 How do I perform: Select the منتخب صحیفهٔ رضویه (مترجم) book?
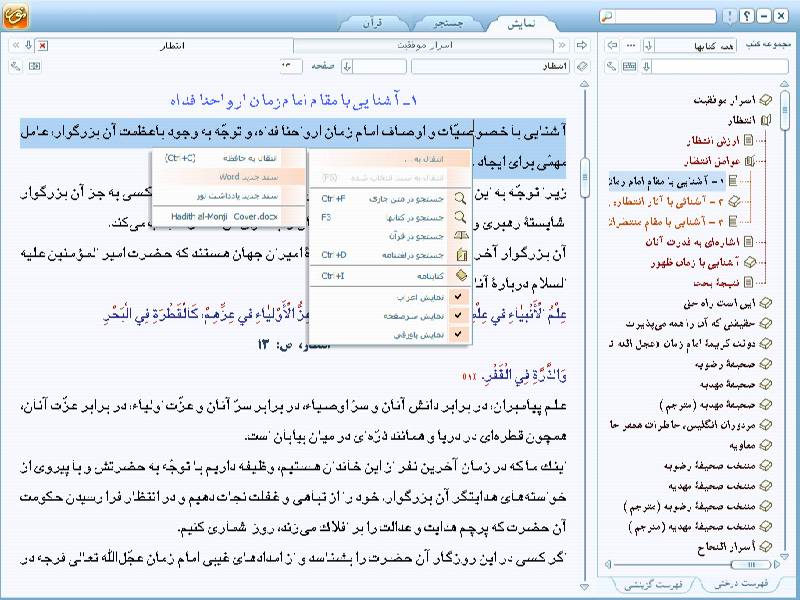point(689,506)
